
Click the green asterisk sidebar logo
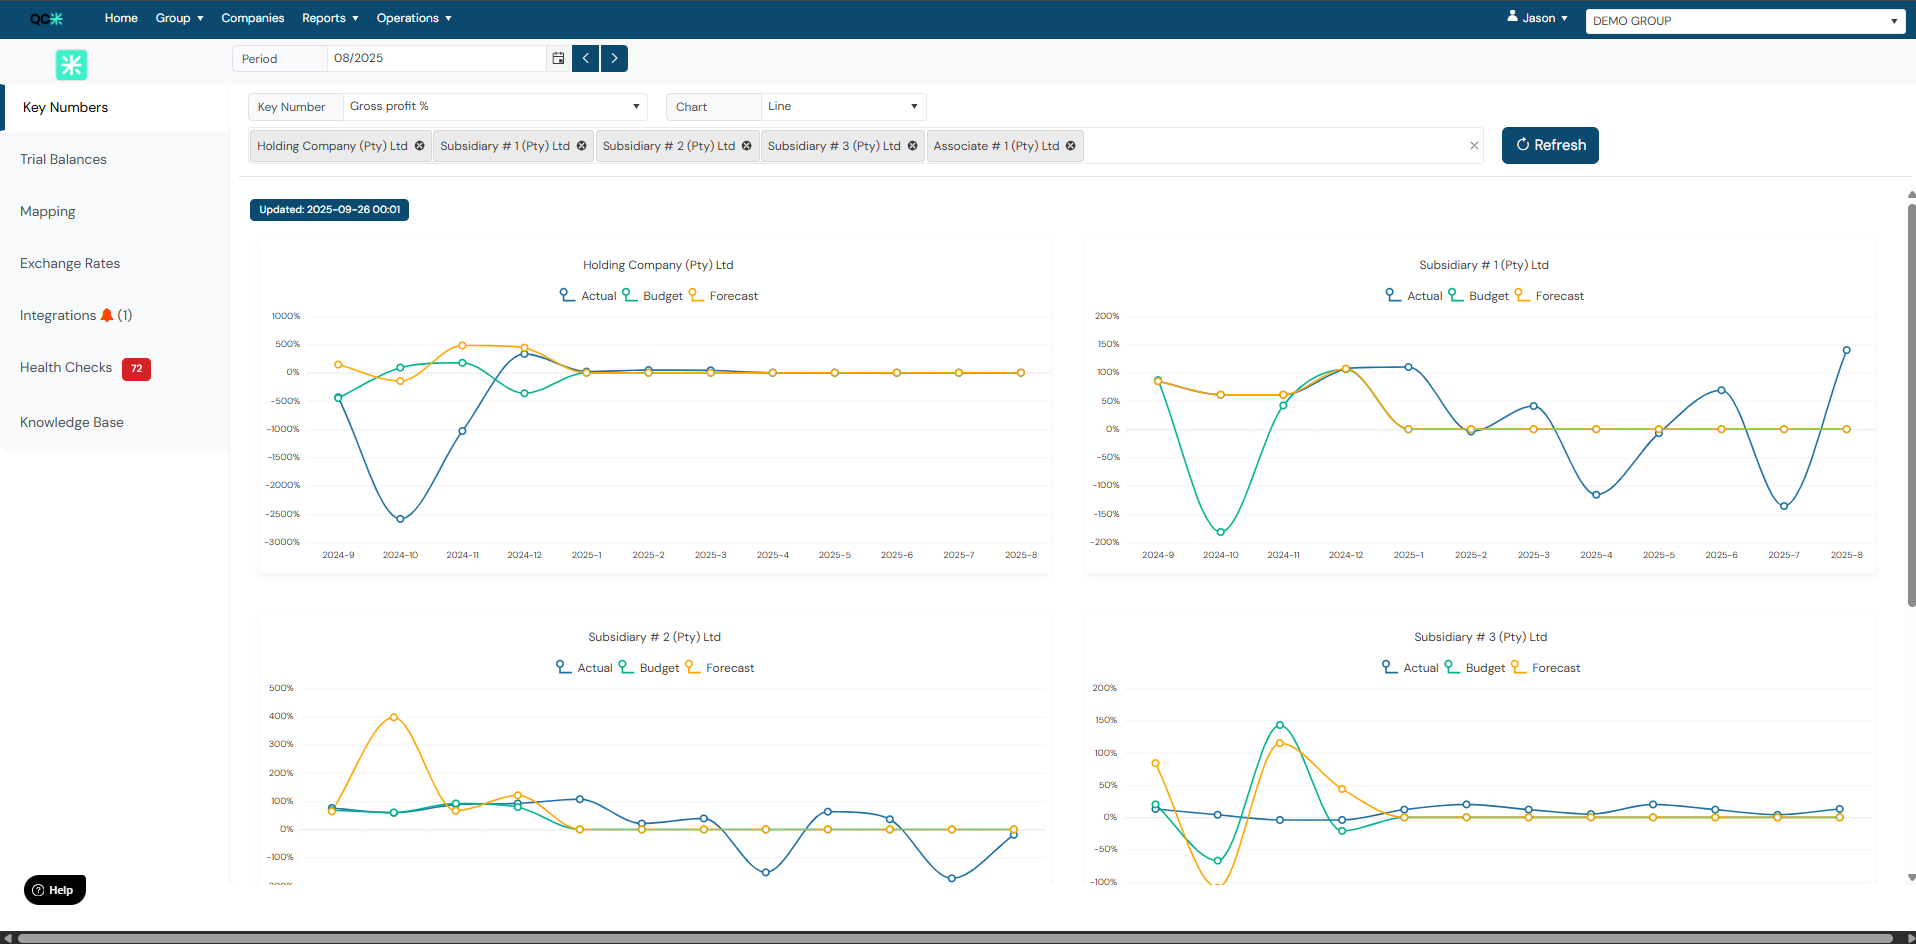(x=71, y=65)
